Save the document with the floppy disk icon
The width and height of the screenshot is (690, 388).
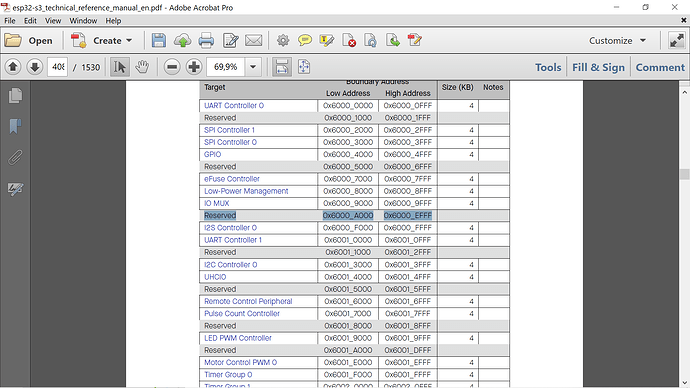point(159,40)
